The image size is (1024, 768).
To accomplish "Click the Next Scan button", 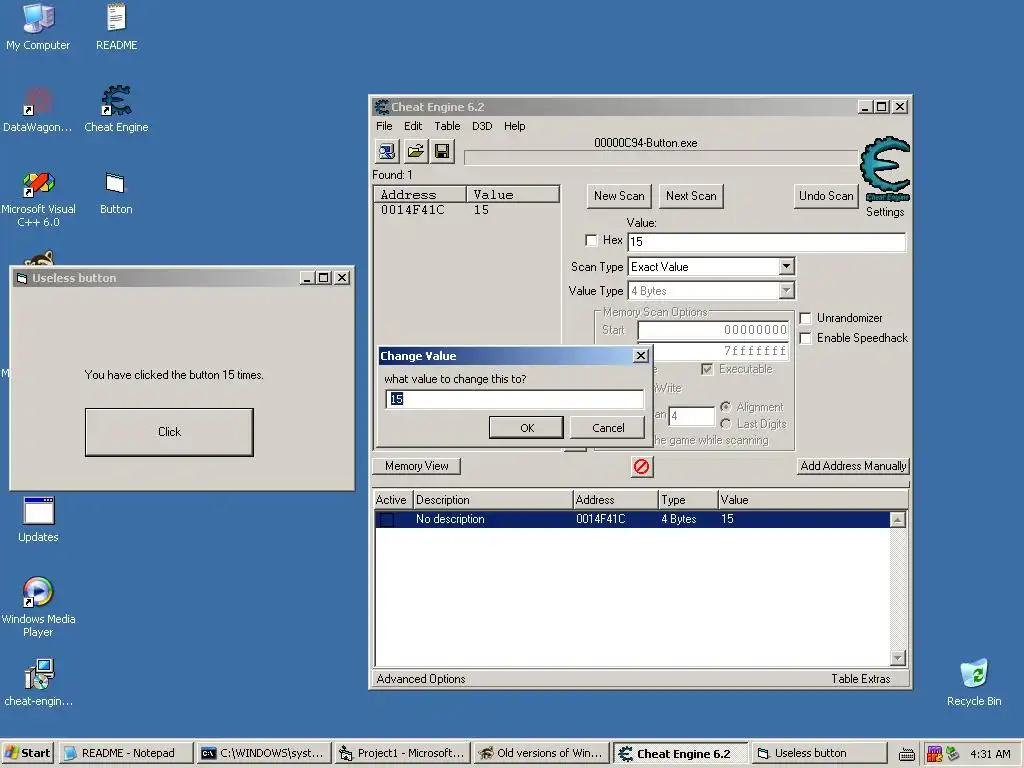I will pyautogui.click(x=691, y=196).
